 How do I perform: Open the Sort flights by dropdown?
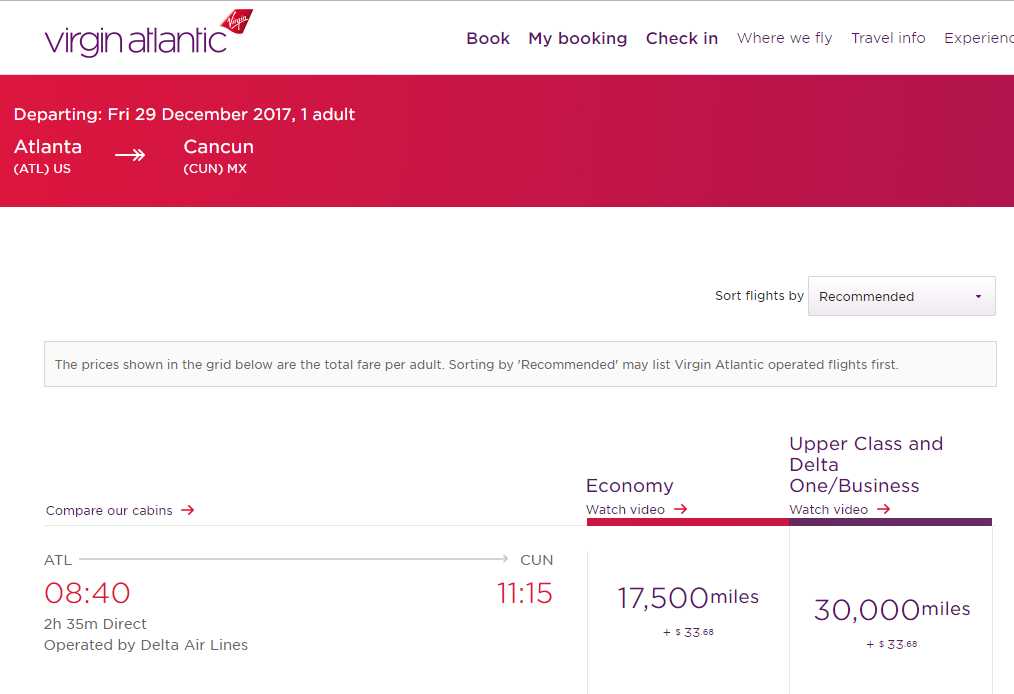[x=901, y=296]
